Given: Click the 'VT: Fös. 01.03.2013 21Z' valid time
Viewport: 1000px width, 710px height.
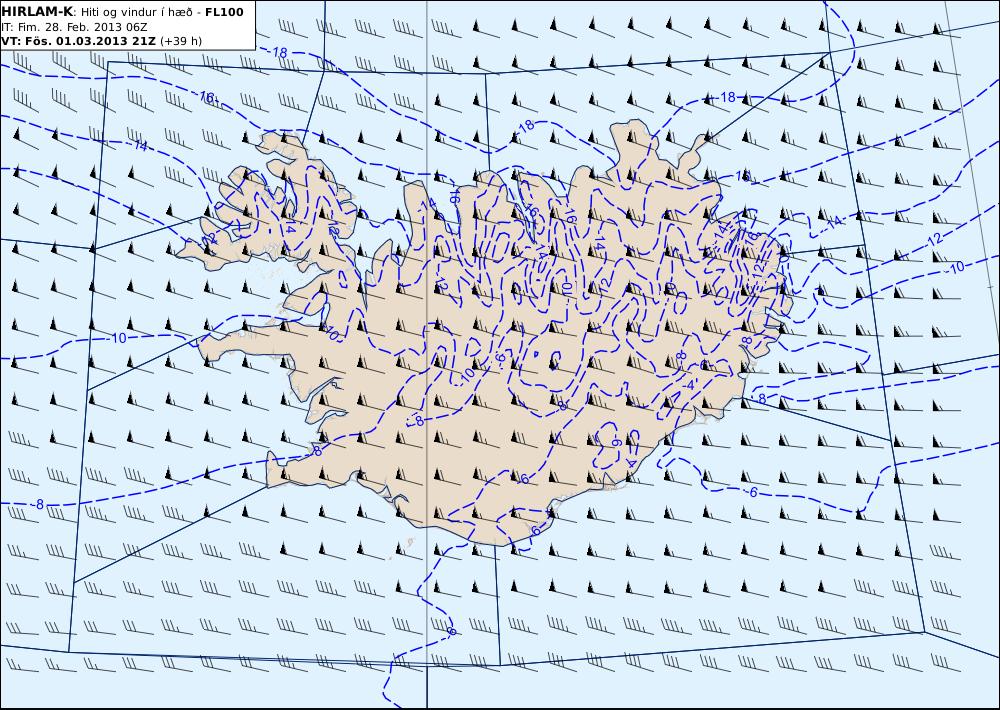Looking at the screenshot, I should [79, 41].
